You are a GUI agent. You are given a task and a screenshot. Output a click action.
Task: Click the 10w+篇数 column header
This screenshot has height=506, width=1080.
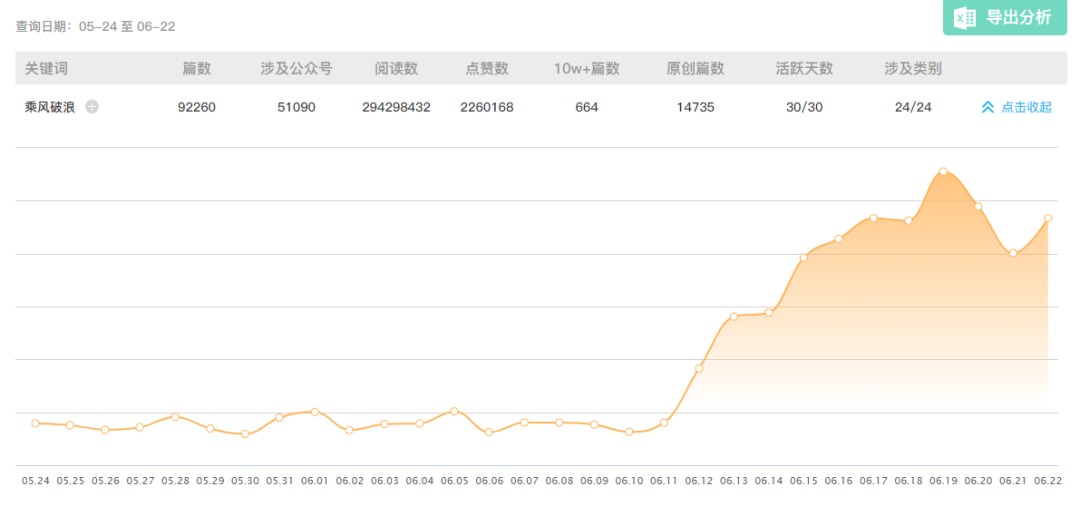click(586, 69)
